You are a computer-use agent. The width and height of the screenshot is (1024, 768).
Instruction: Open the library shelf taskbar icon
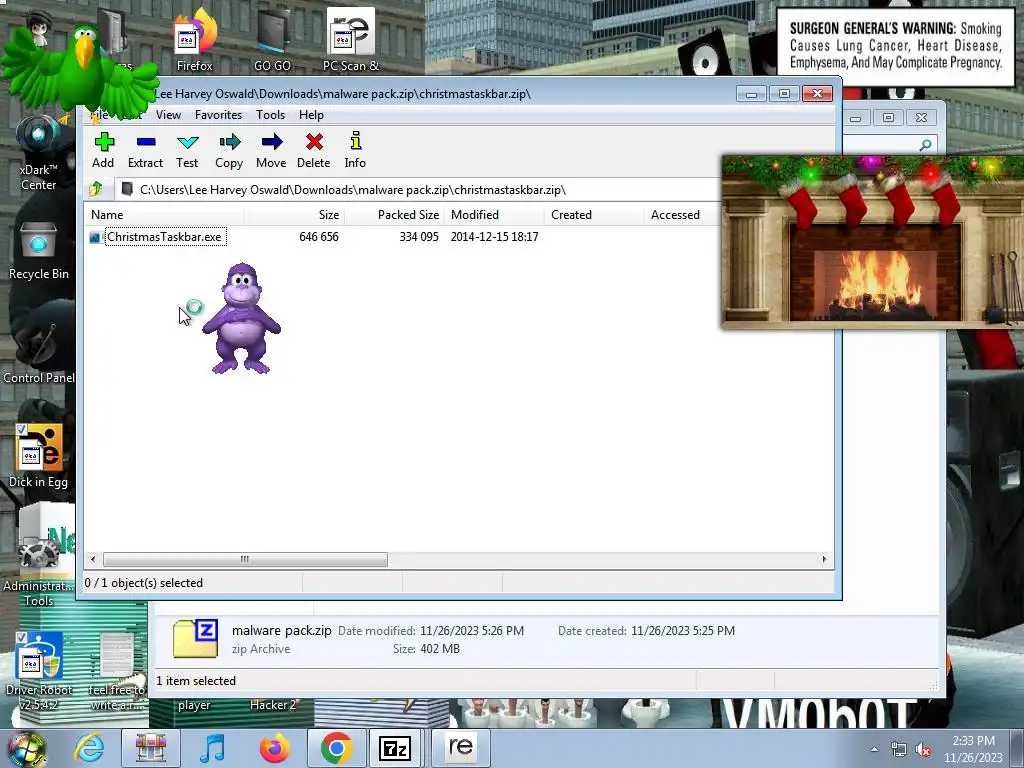tap(151, 748)
